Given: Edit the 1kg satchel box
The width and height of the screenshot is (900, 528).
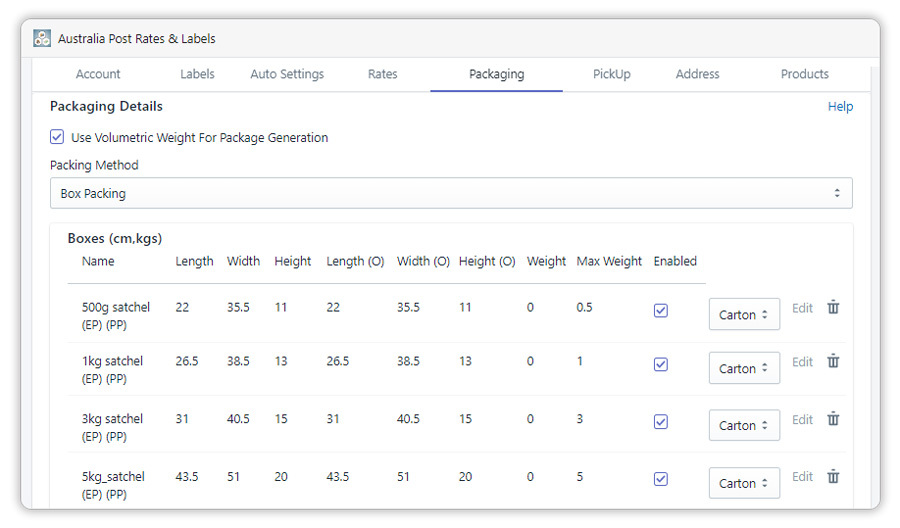Looking at the screenshot, I should coord(802,362).
